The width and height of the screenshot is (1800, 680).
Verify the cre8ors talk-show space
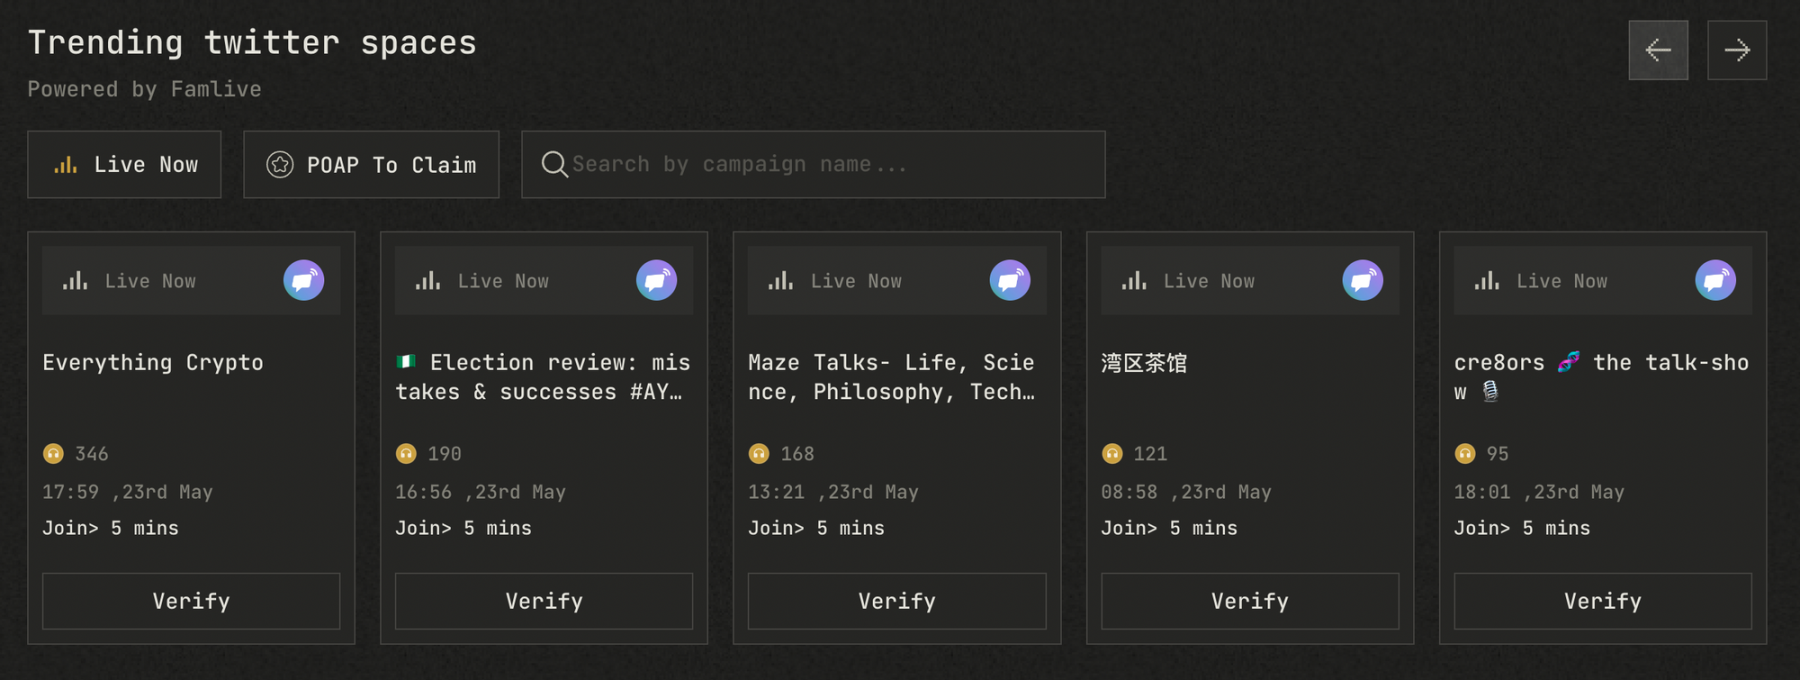pyautogui.click(x=1603, y=601)
